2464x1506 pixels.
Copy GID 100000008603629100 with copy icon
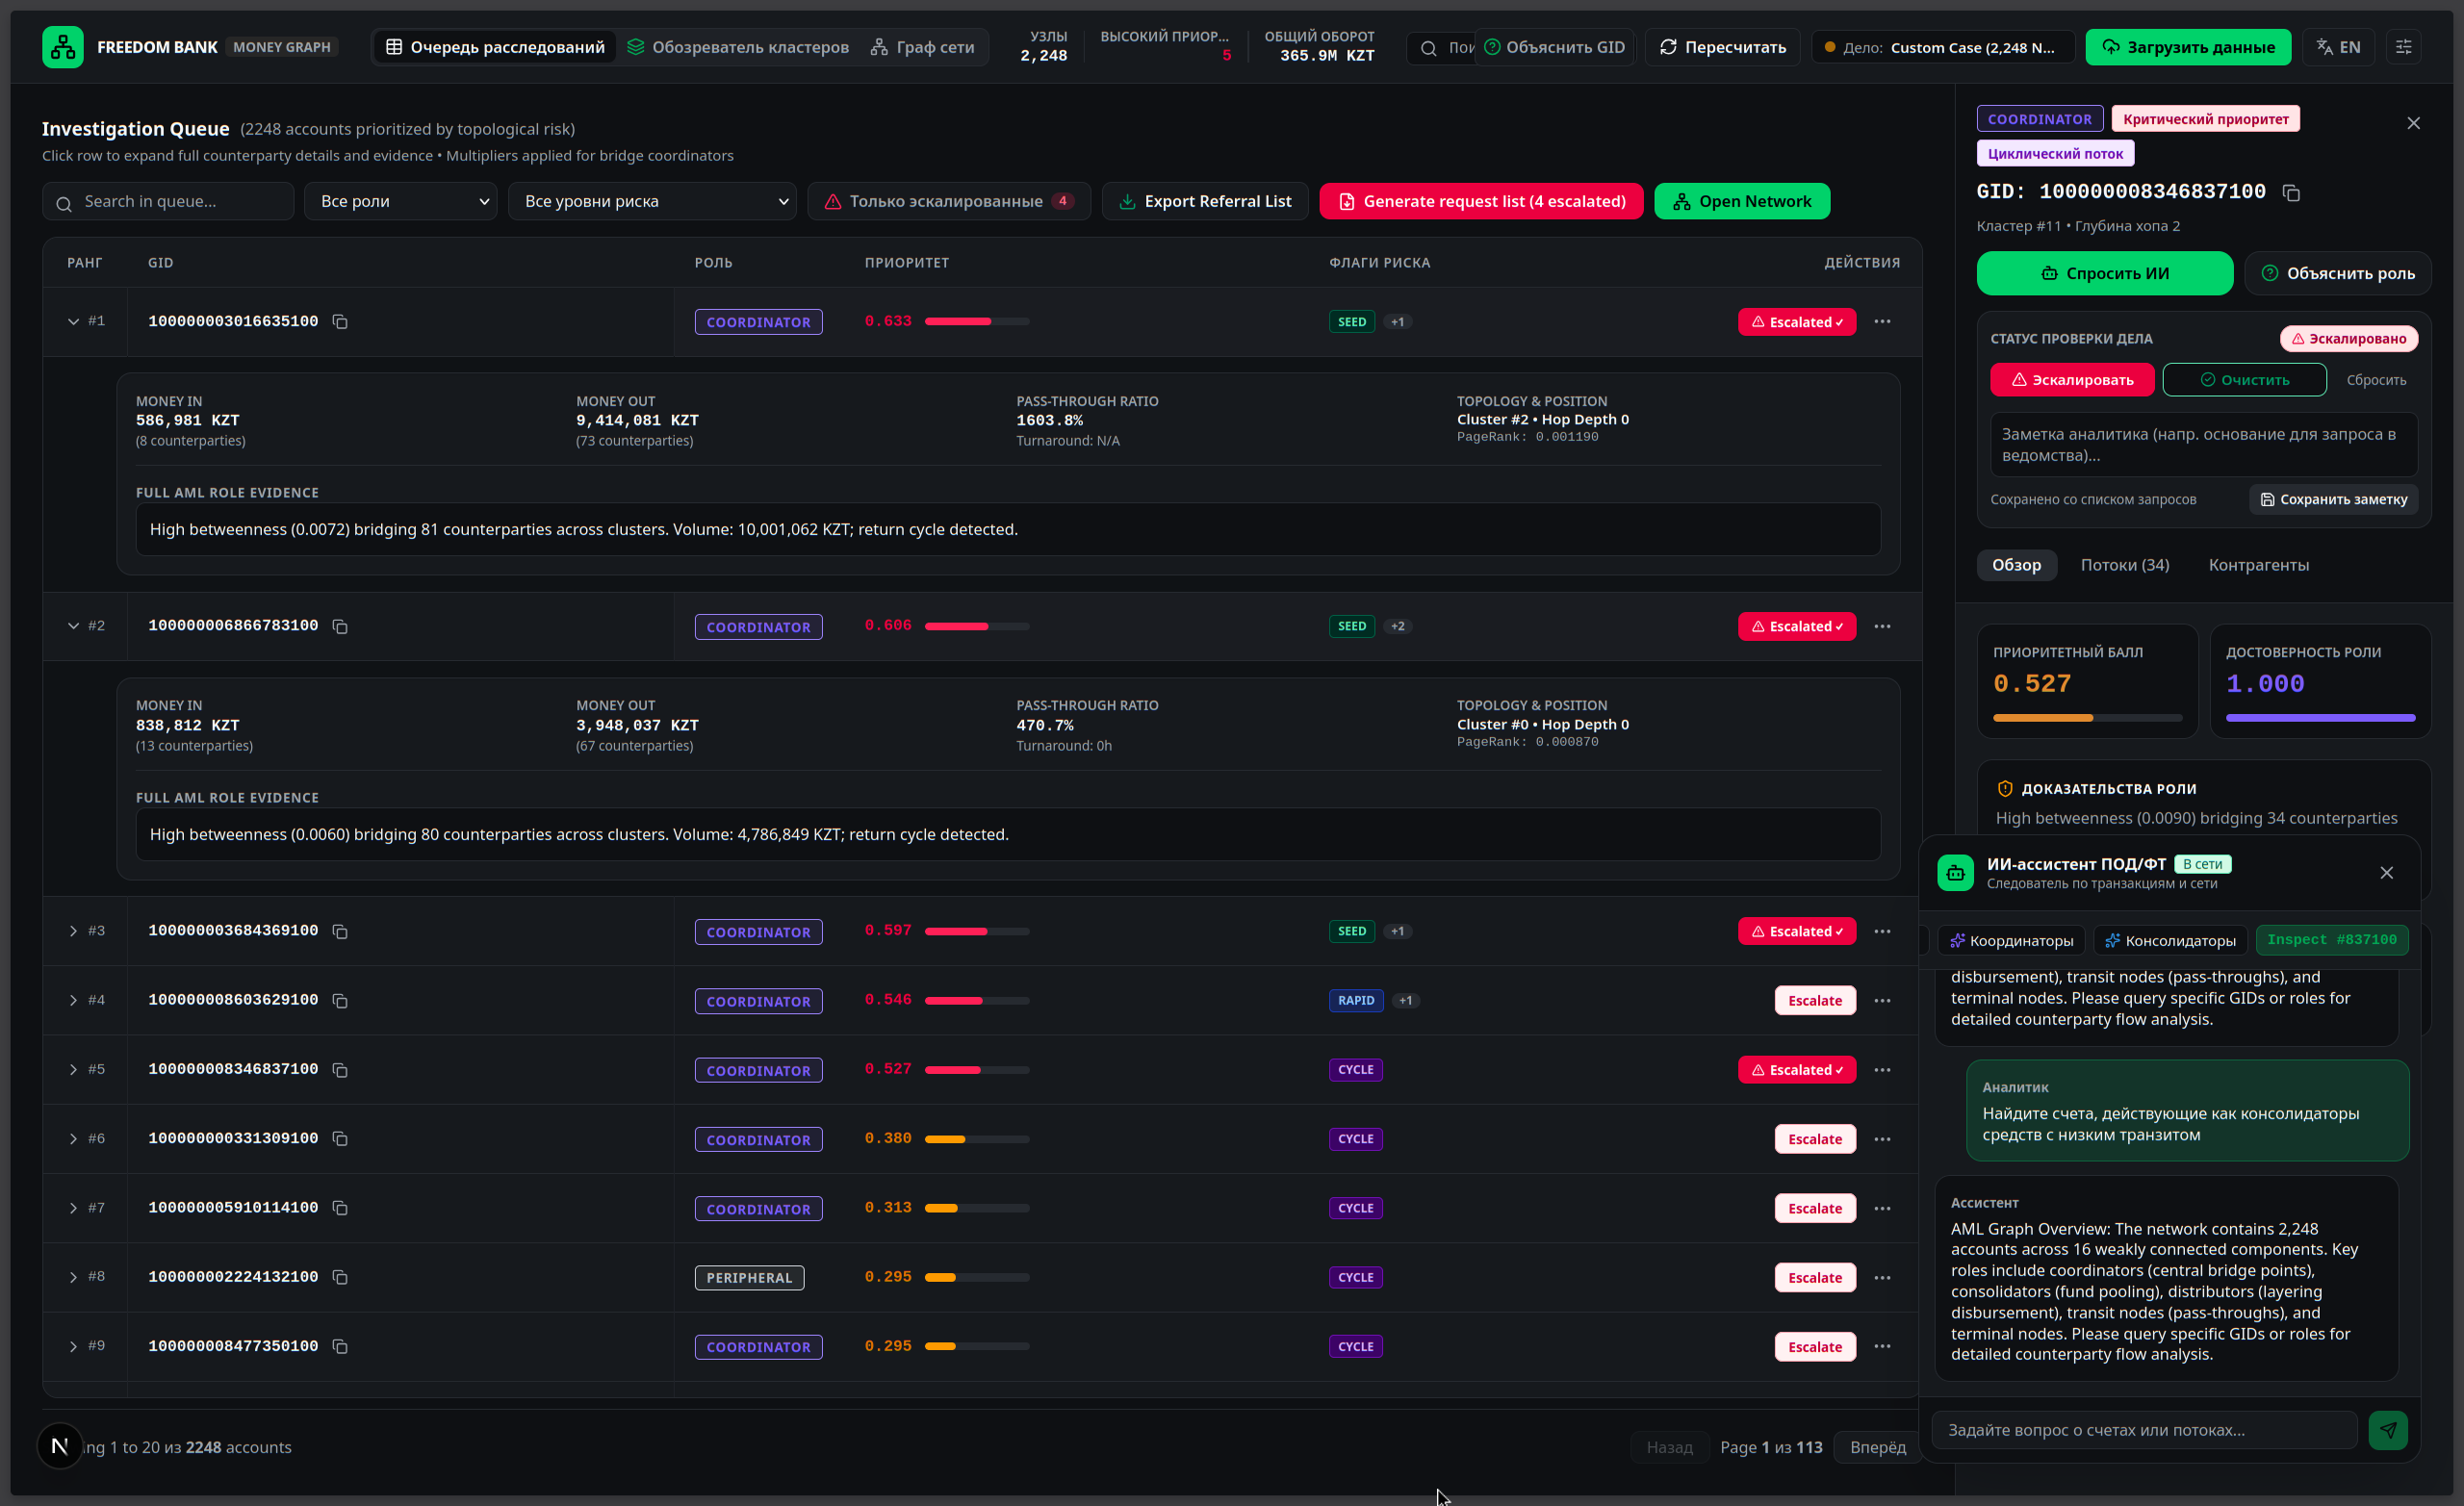point(340,1001)
